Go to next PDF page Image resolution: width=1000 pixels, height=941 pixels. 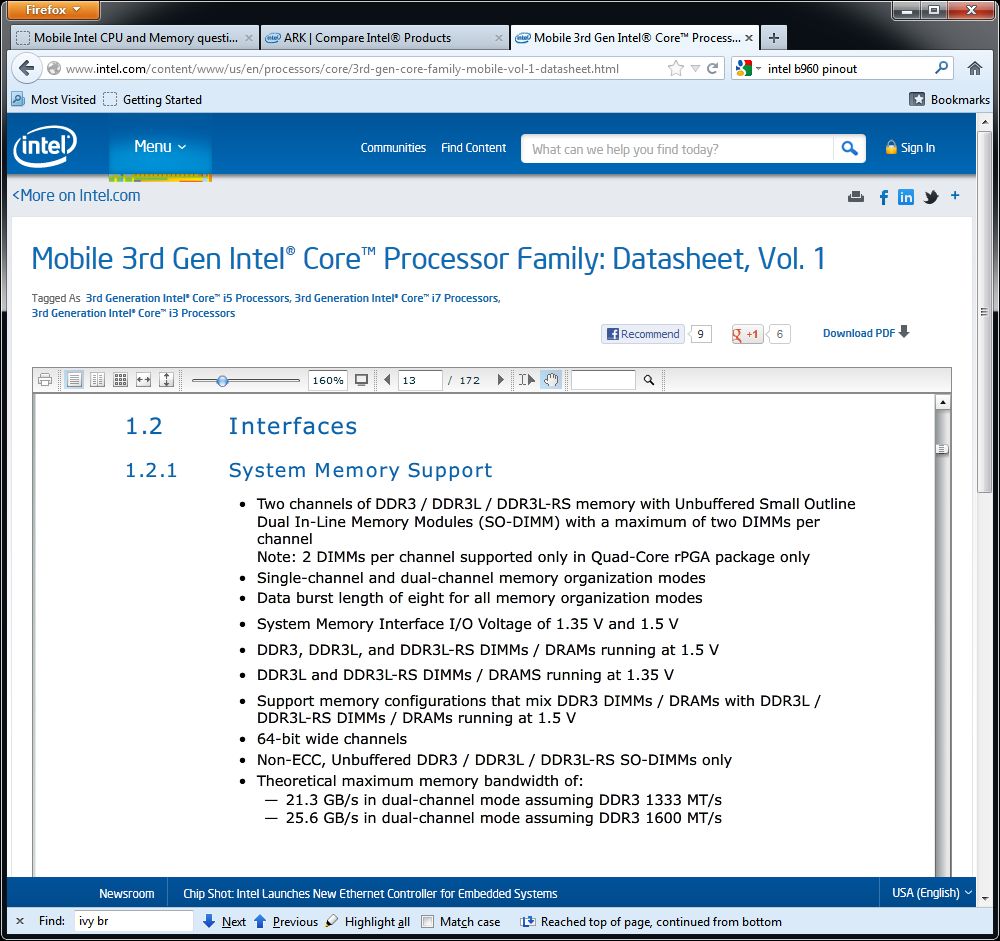click(x=501, y=380)
